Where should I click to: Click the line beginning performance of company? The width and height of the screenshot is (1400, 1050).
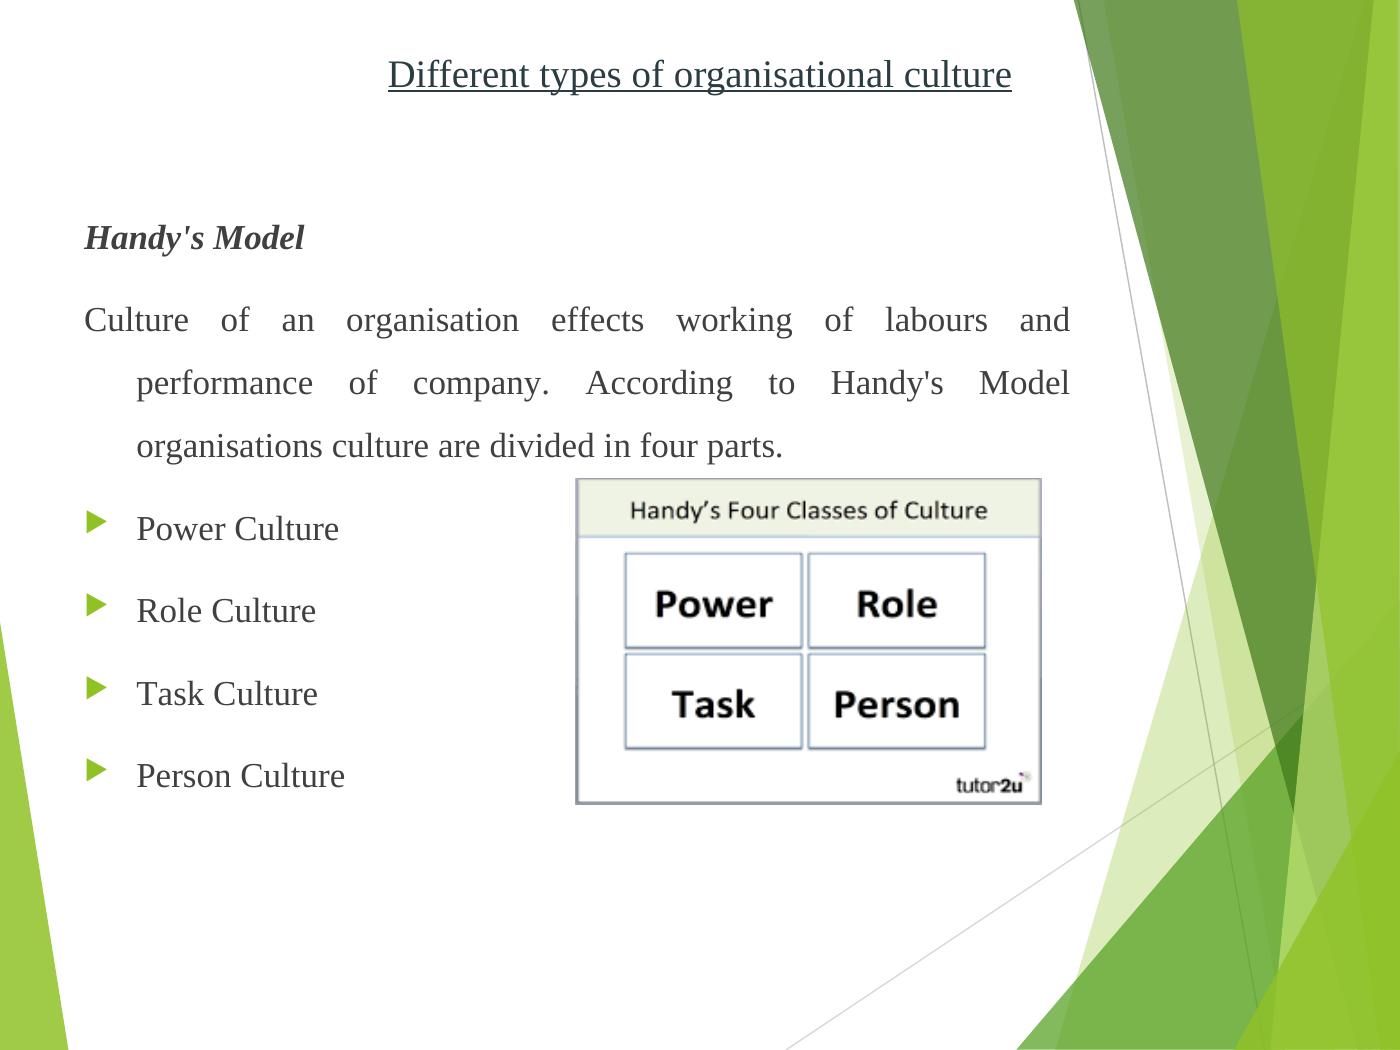coord(602,384)
